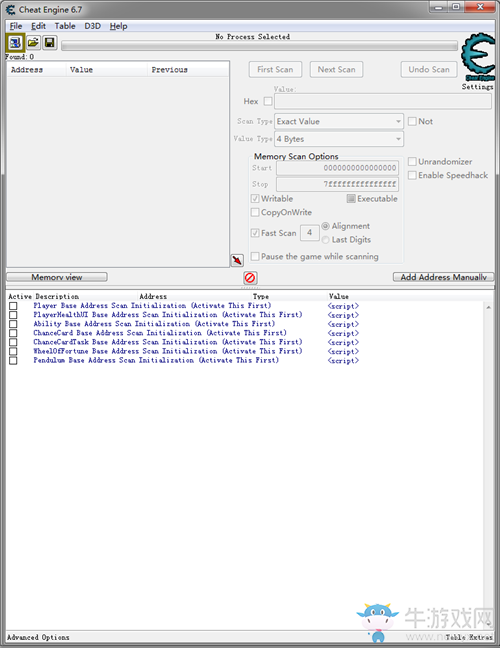Tick the Pendulum Base Address Scan checkbox

[13, 360]
